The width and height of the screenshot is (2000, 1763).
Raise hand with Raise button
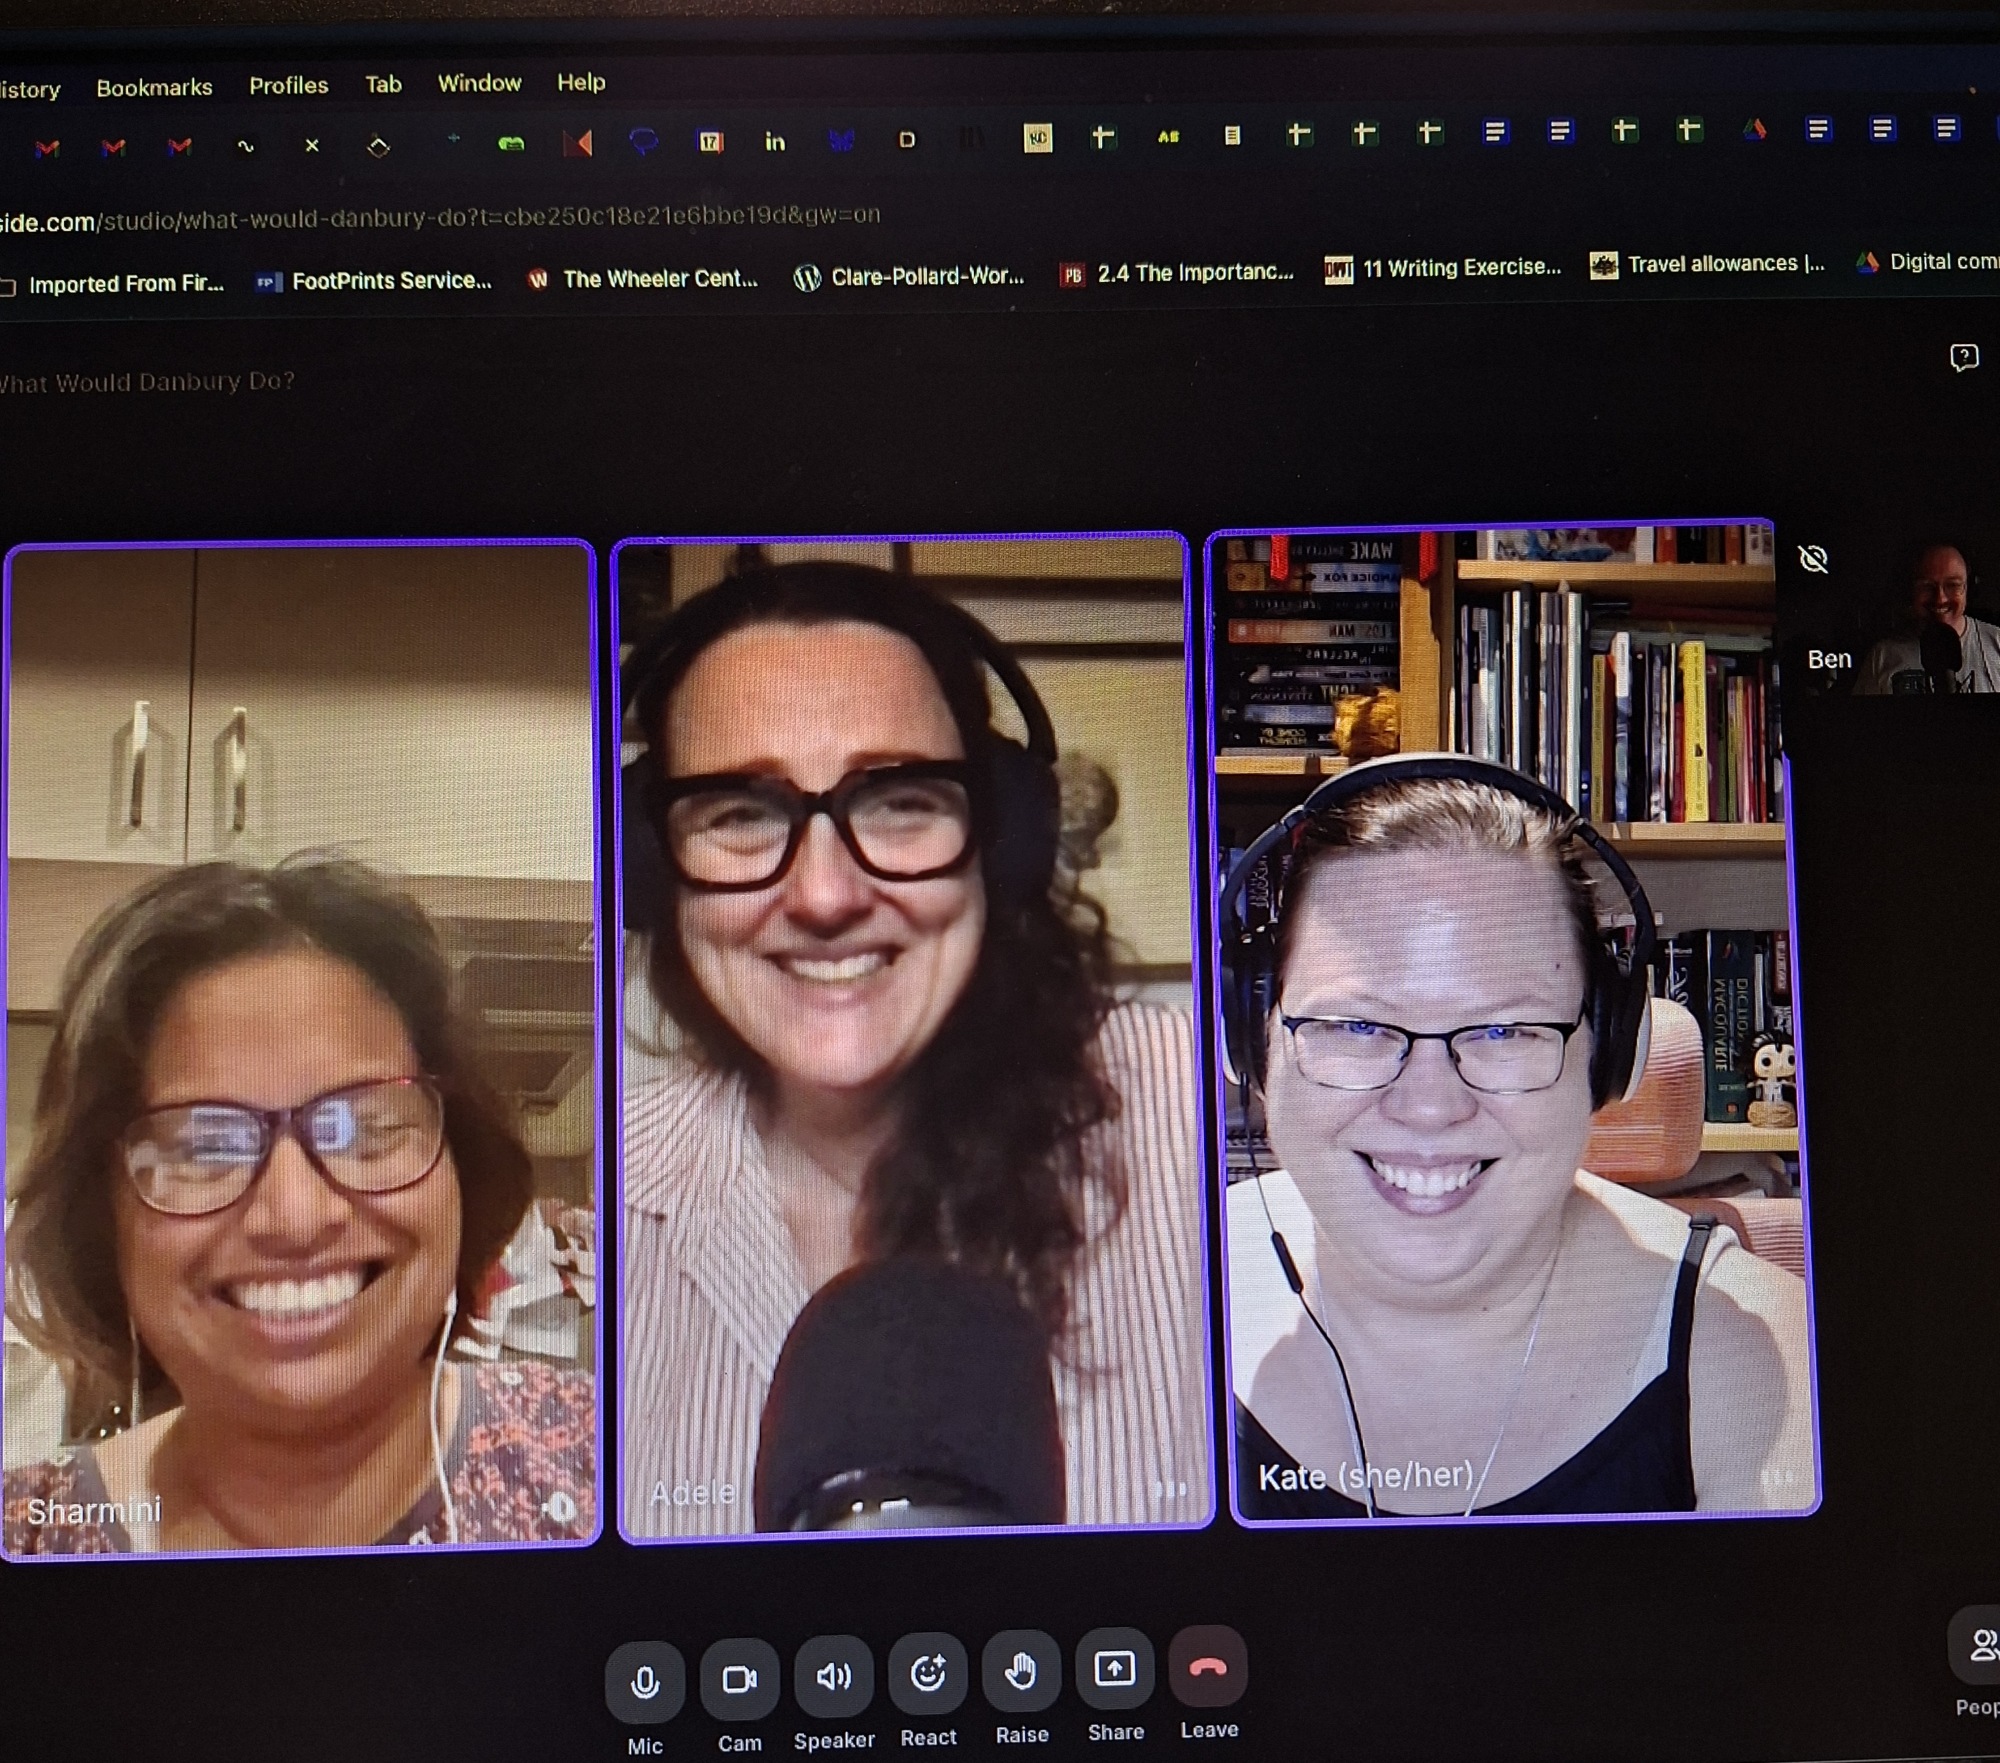click(1021, 1671)
